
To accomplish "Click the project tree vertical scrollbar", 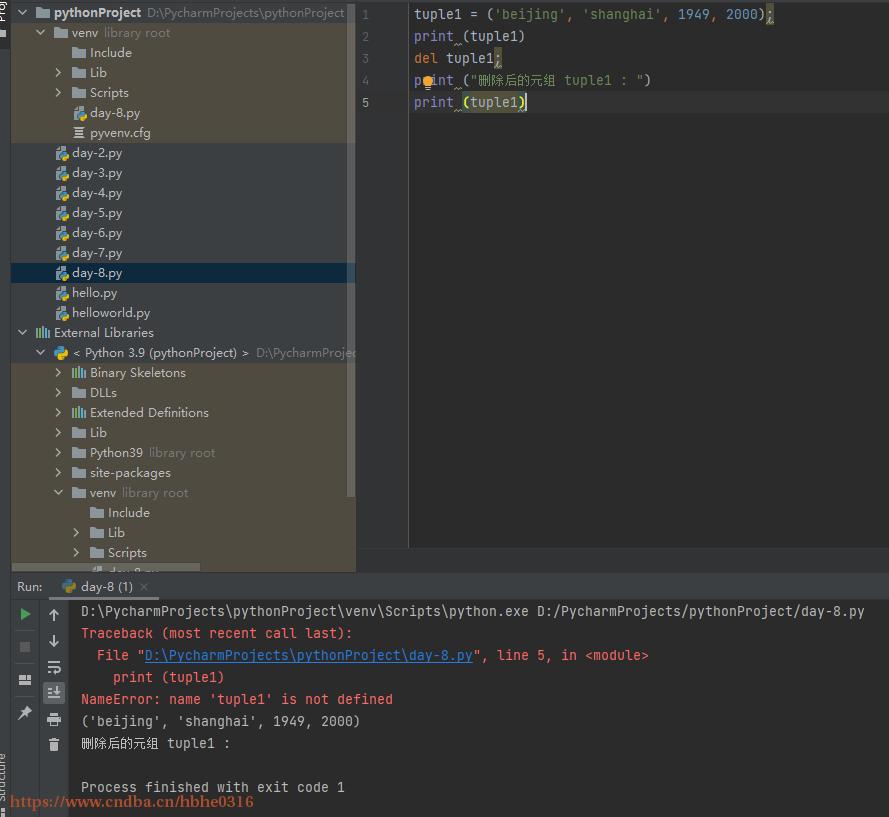I will [x=351, y=249].
